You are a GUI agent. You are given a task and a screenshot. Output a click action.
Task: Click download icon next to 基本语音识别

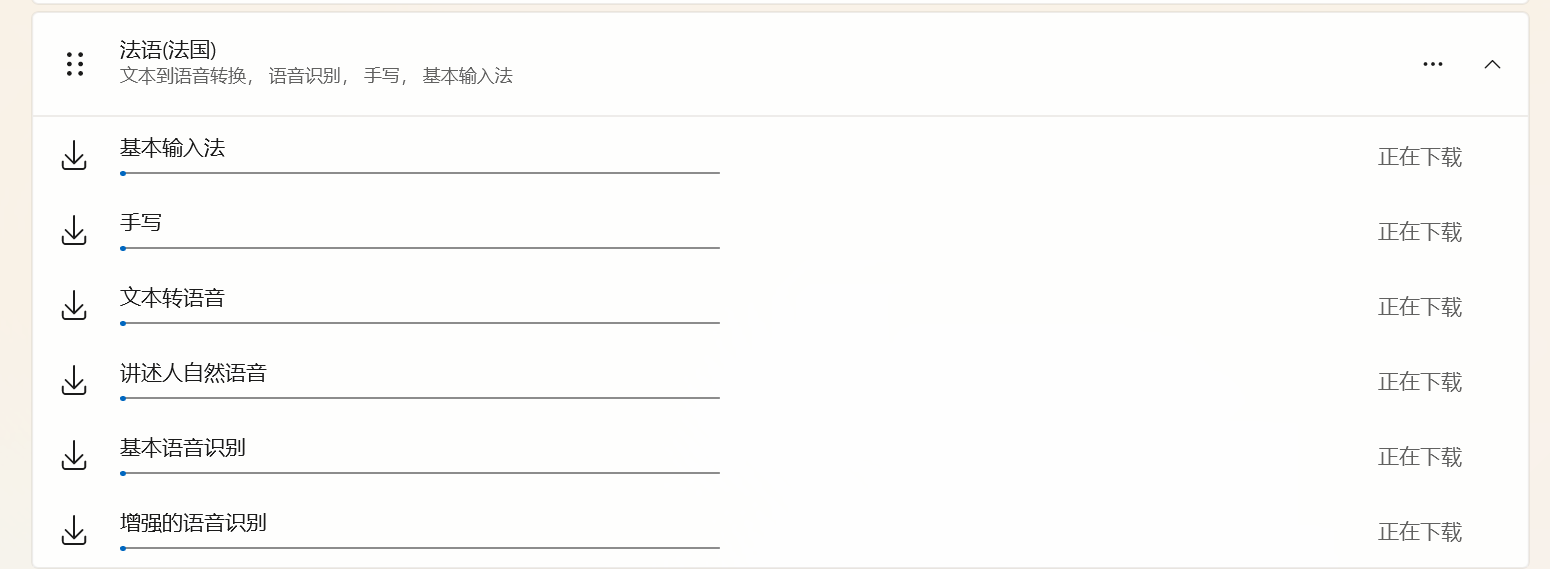click(x=74, y=456)
